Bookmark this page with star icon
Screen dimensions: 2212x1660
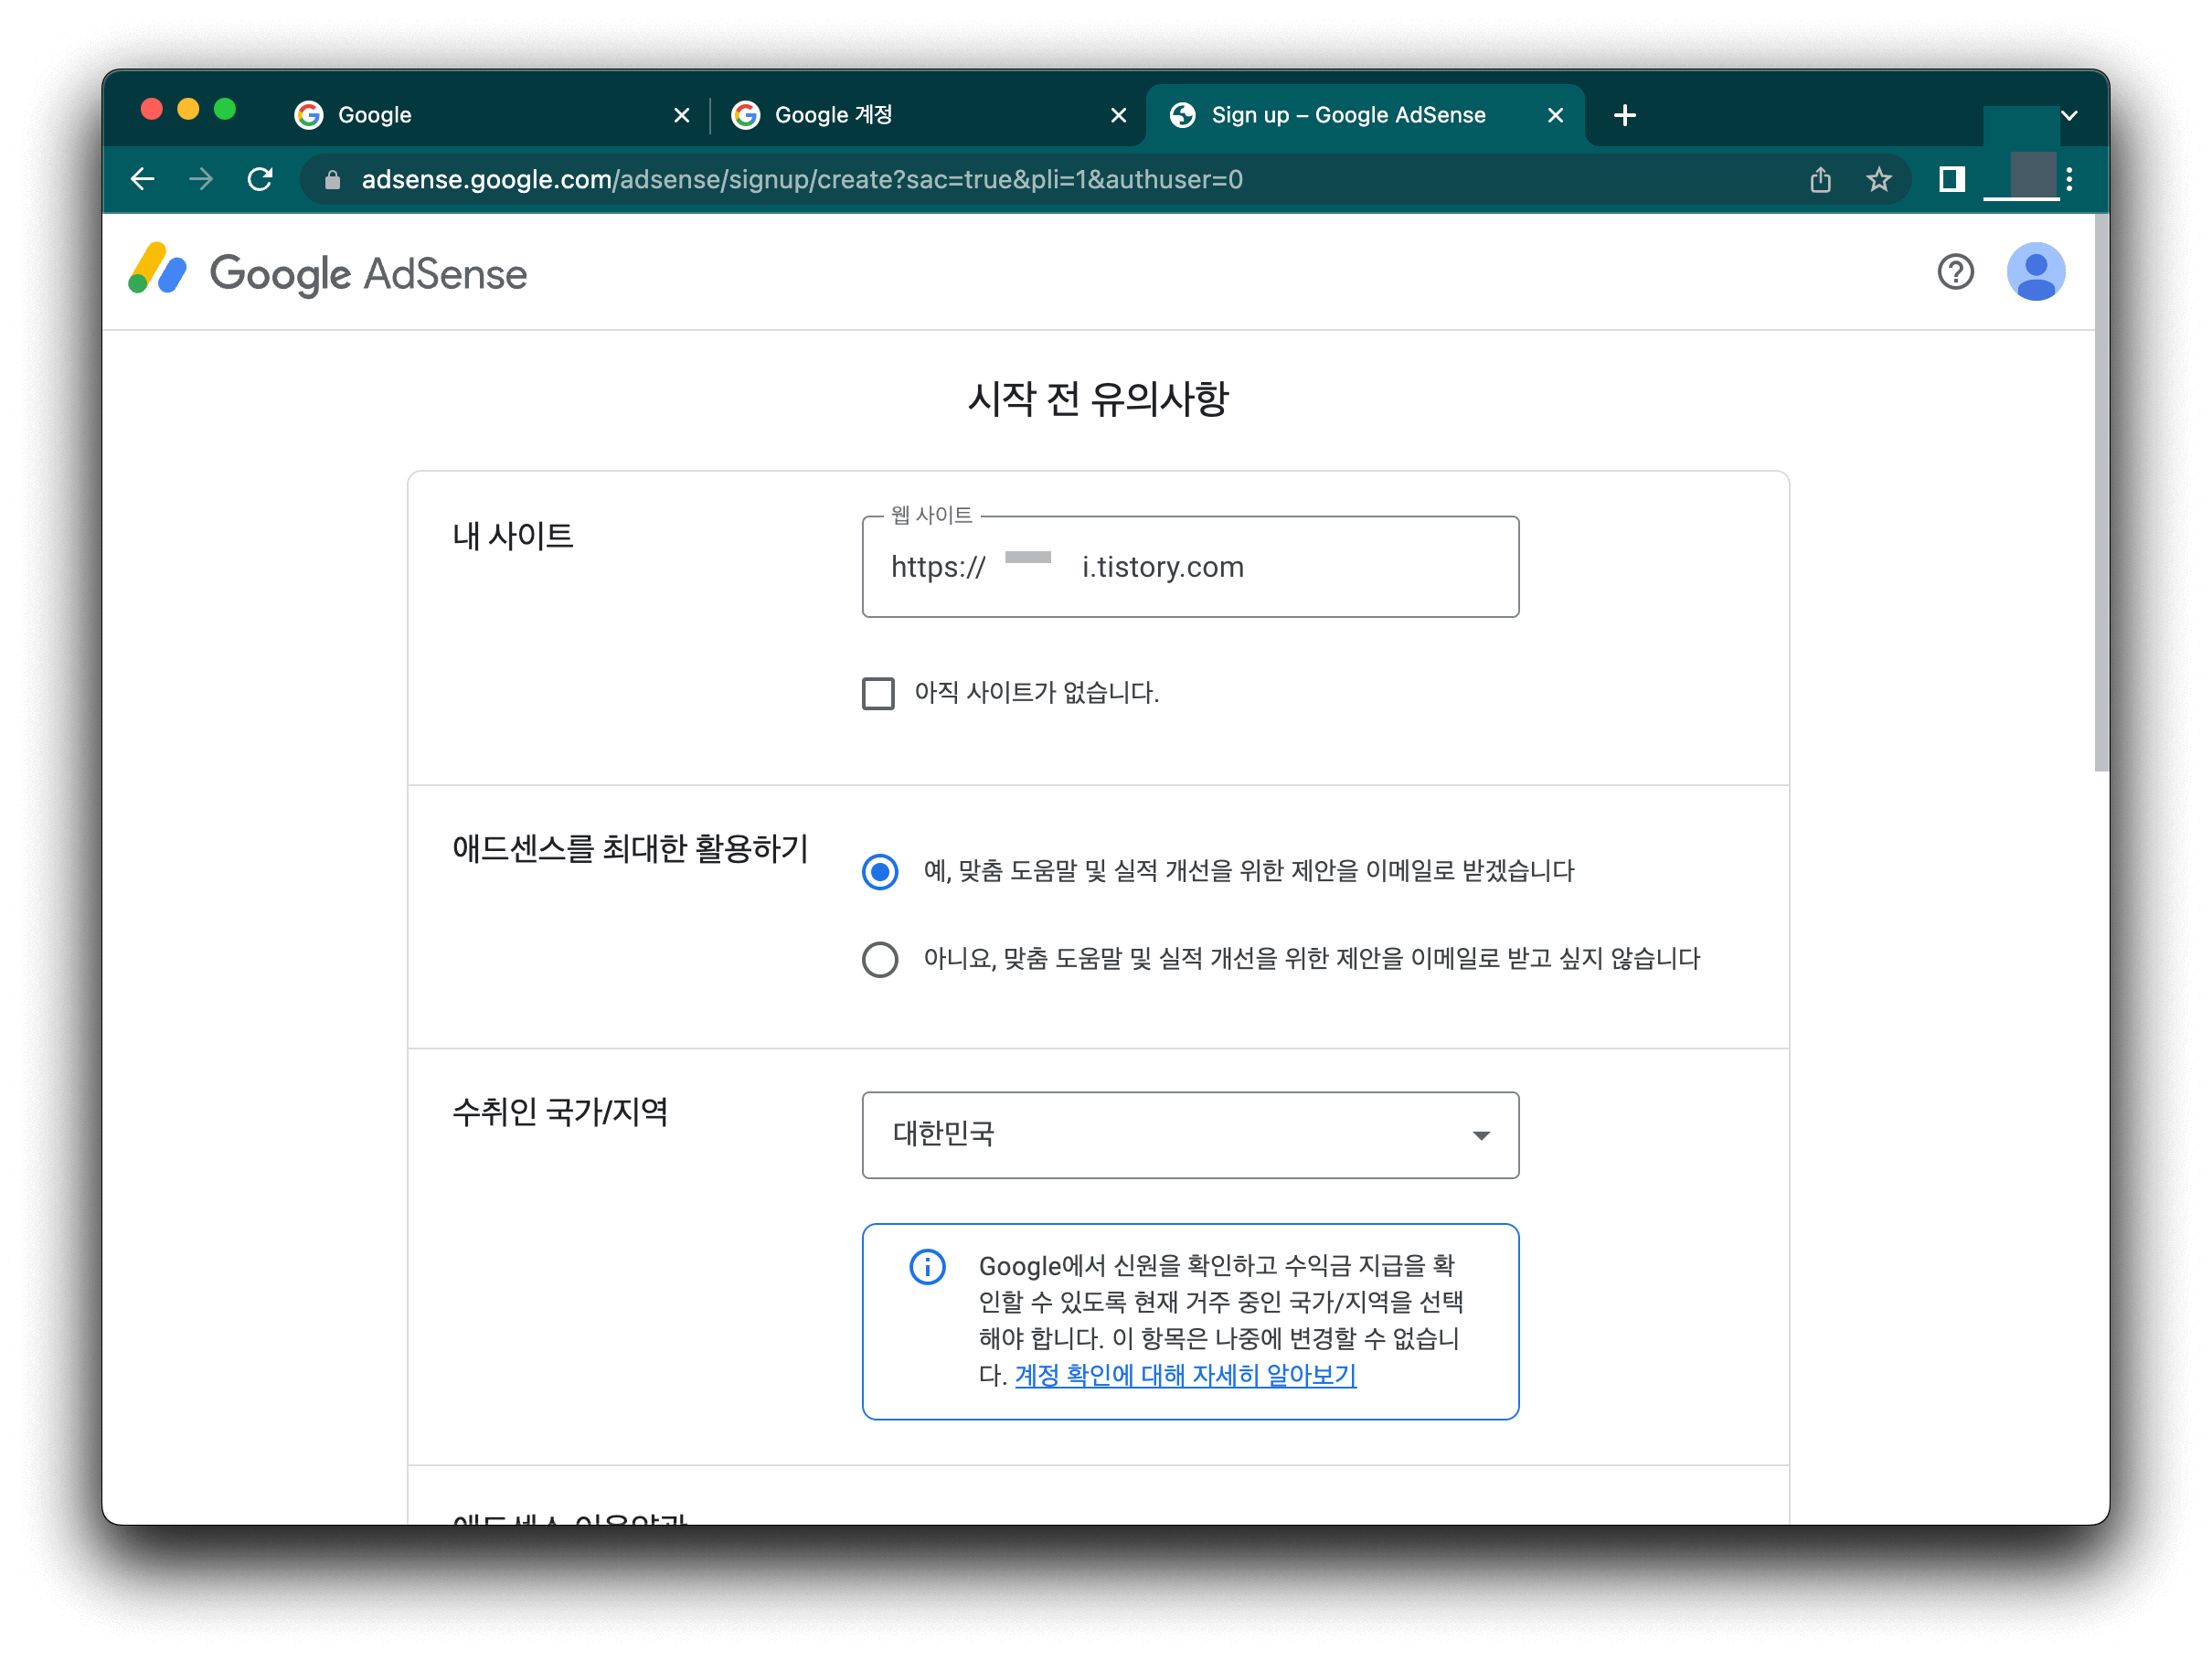1878,180
